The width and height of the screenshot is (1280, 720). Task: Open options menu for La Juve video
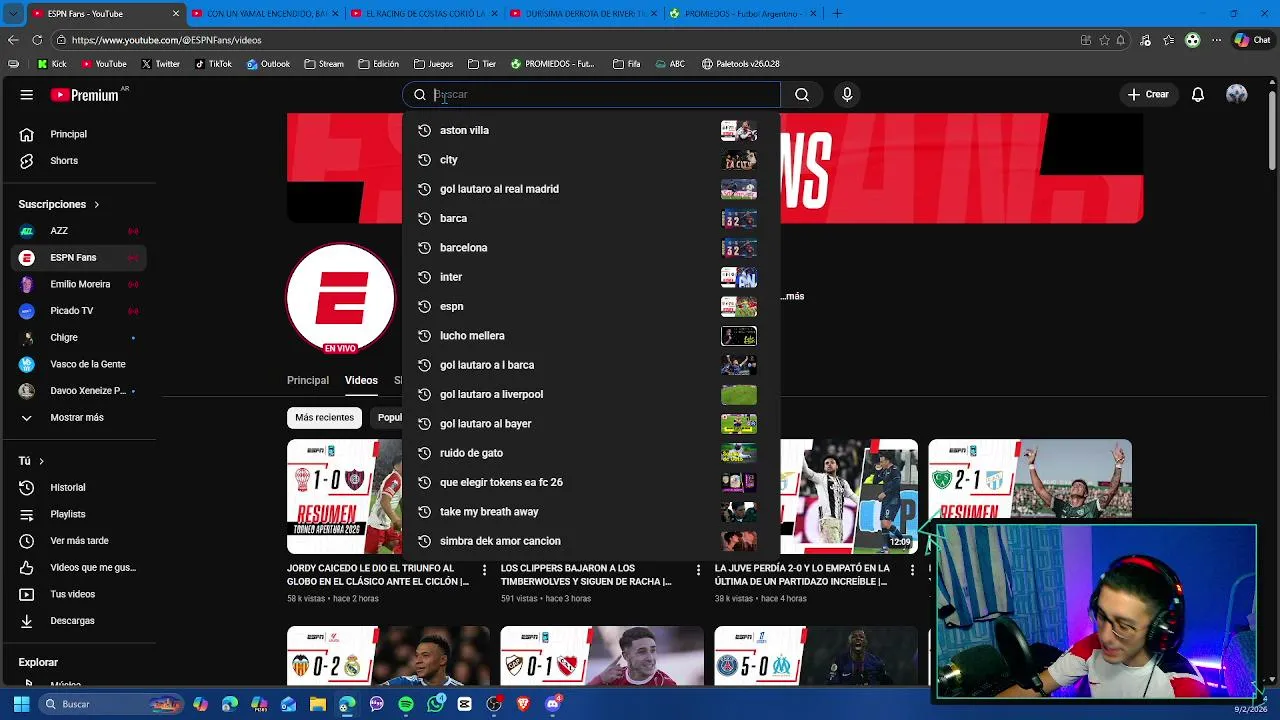click(912, 570)
